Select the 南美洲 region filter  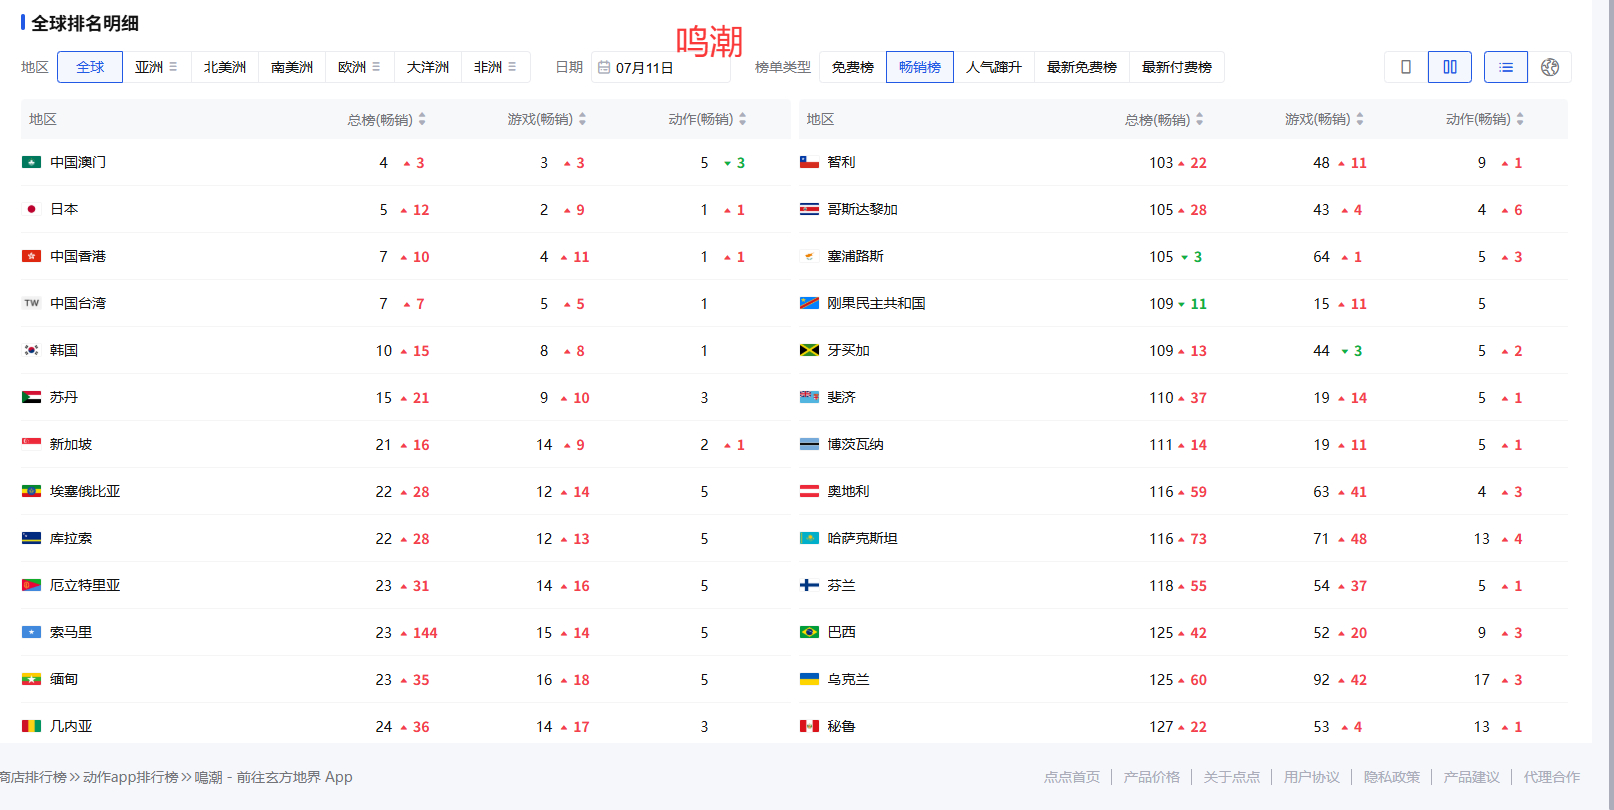point(292,67)
